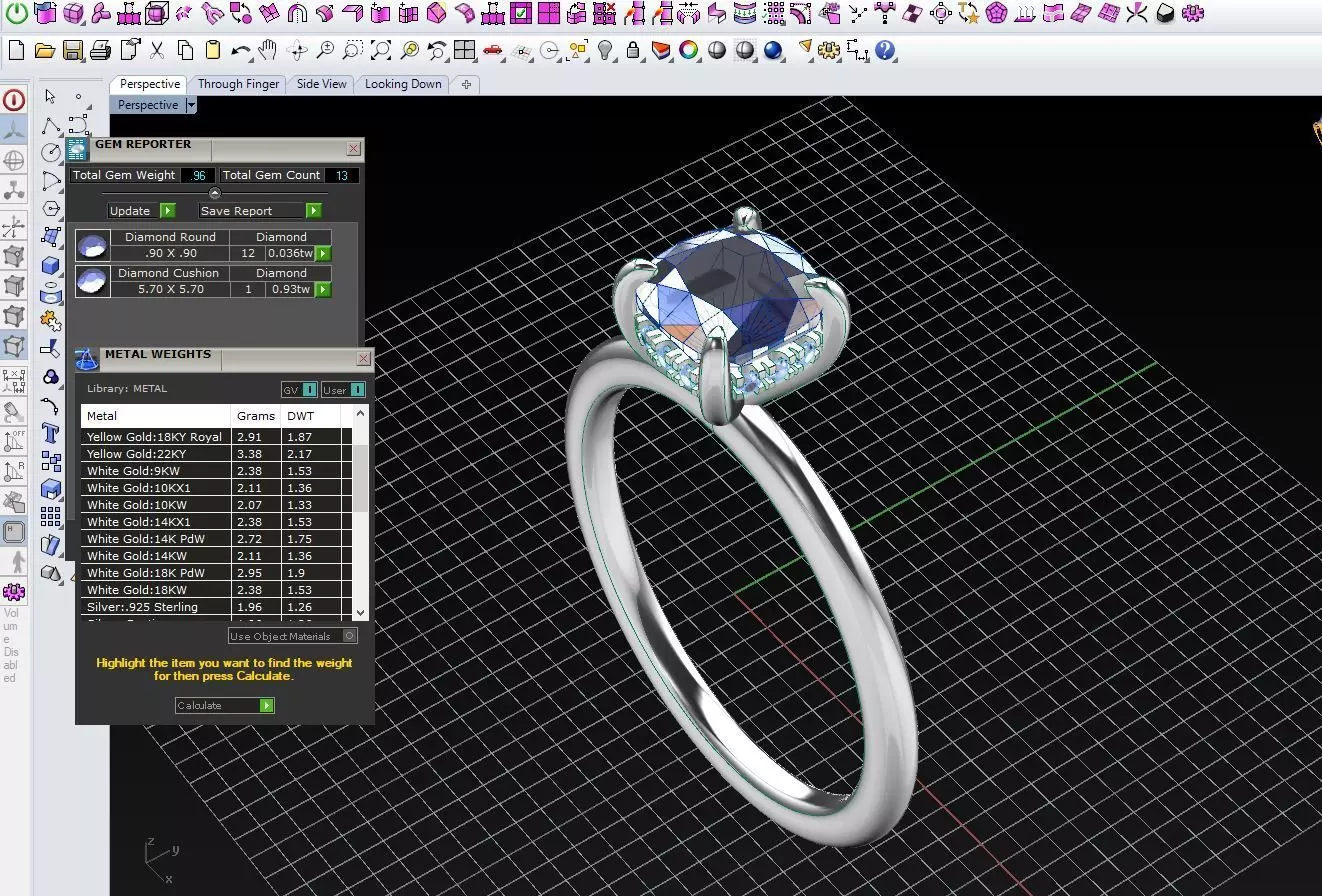This screenshot has height=896, width=1322.
Task: Click the Total Gem Weight value field
Action: click(197, 176)
